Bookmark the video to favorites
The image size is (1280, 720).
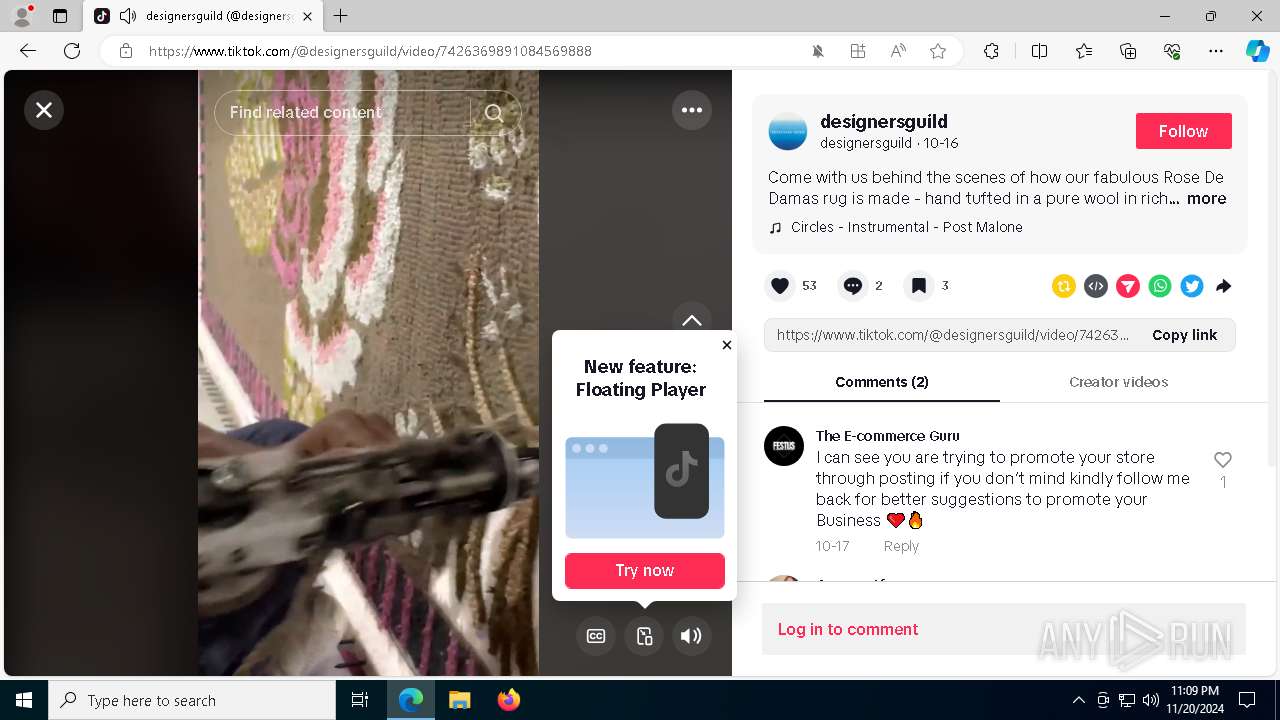[918, 286]
